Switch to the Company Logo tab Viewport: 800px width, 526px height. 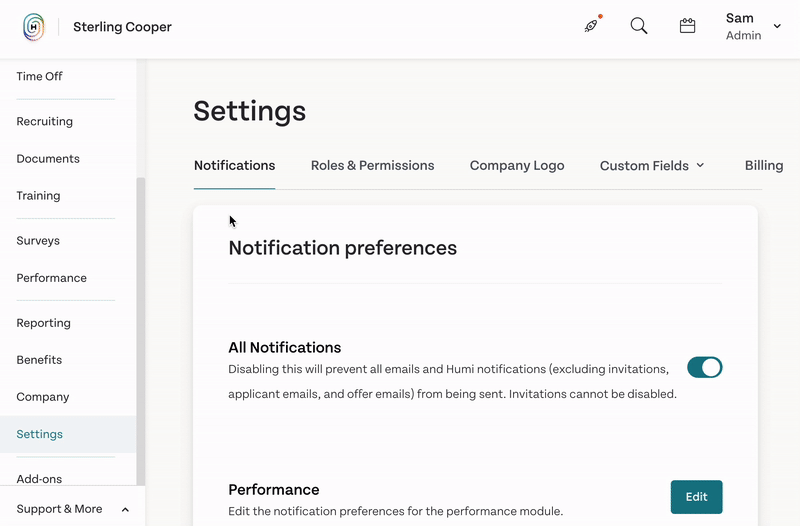coord(517,166)
